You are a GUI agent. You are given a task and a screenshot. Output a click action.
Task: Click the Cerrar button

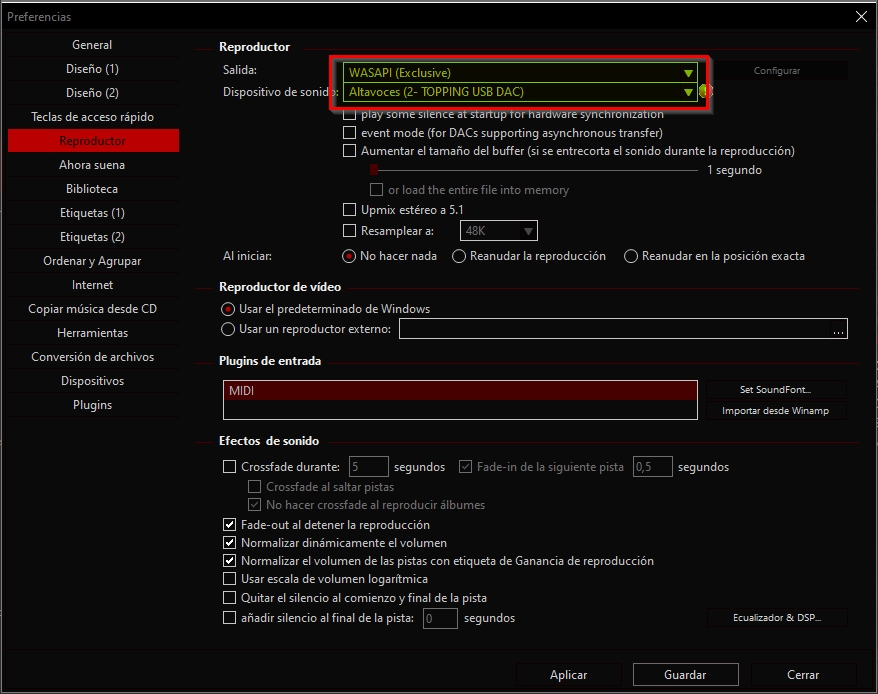(803, 675)
